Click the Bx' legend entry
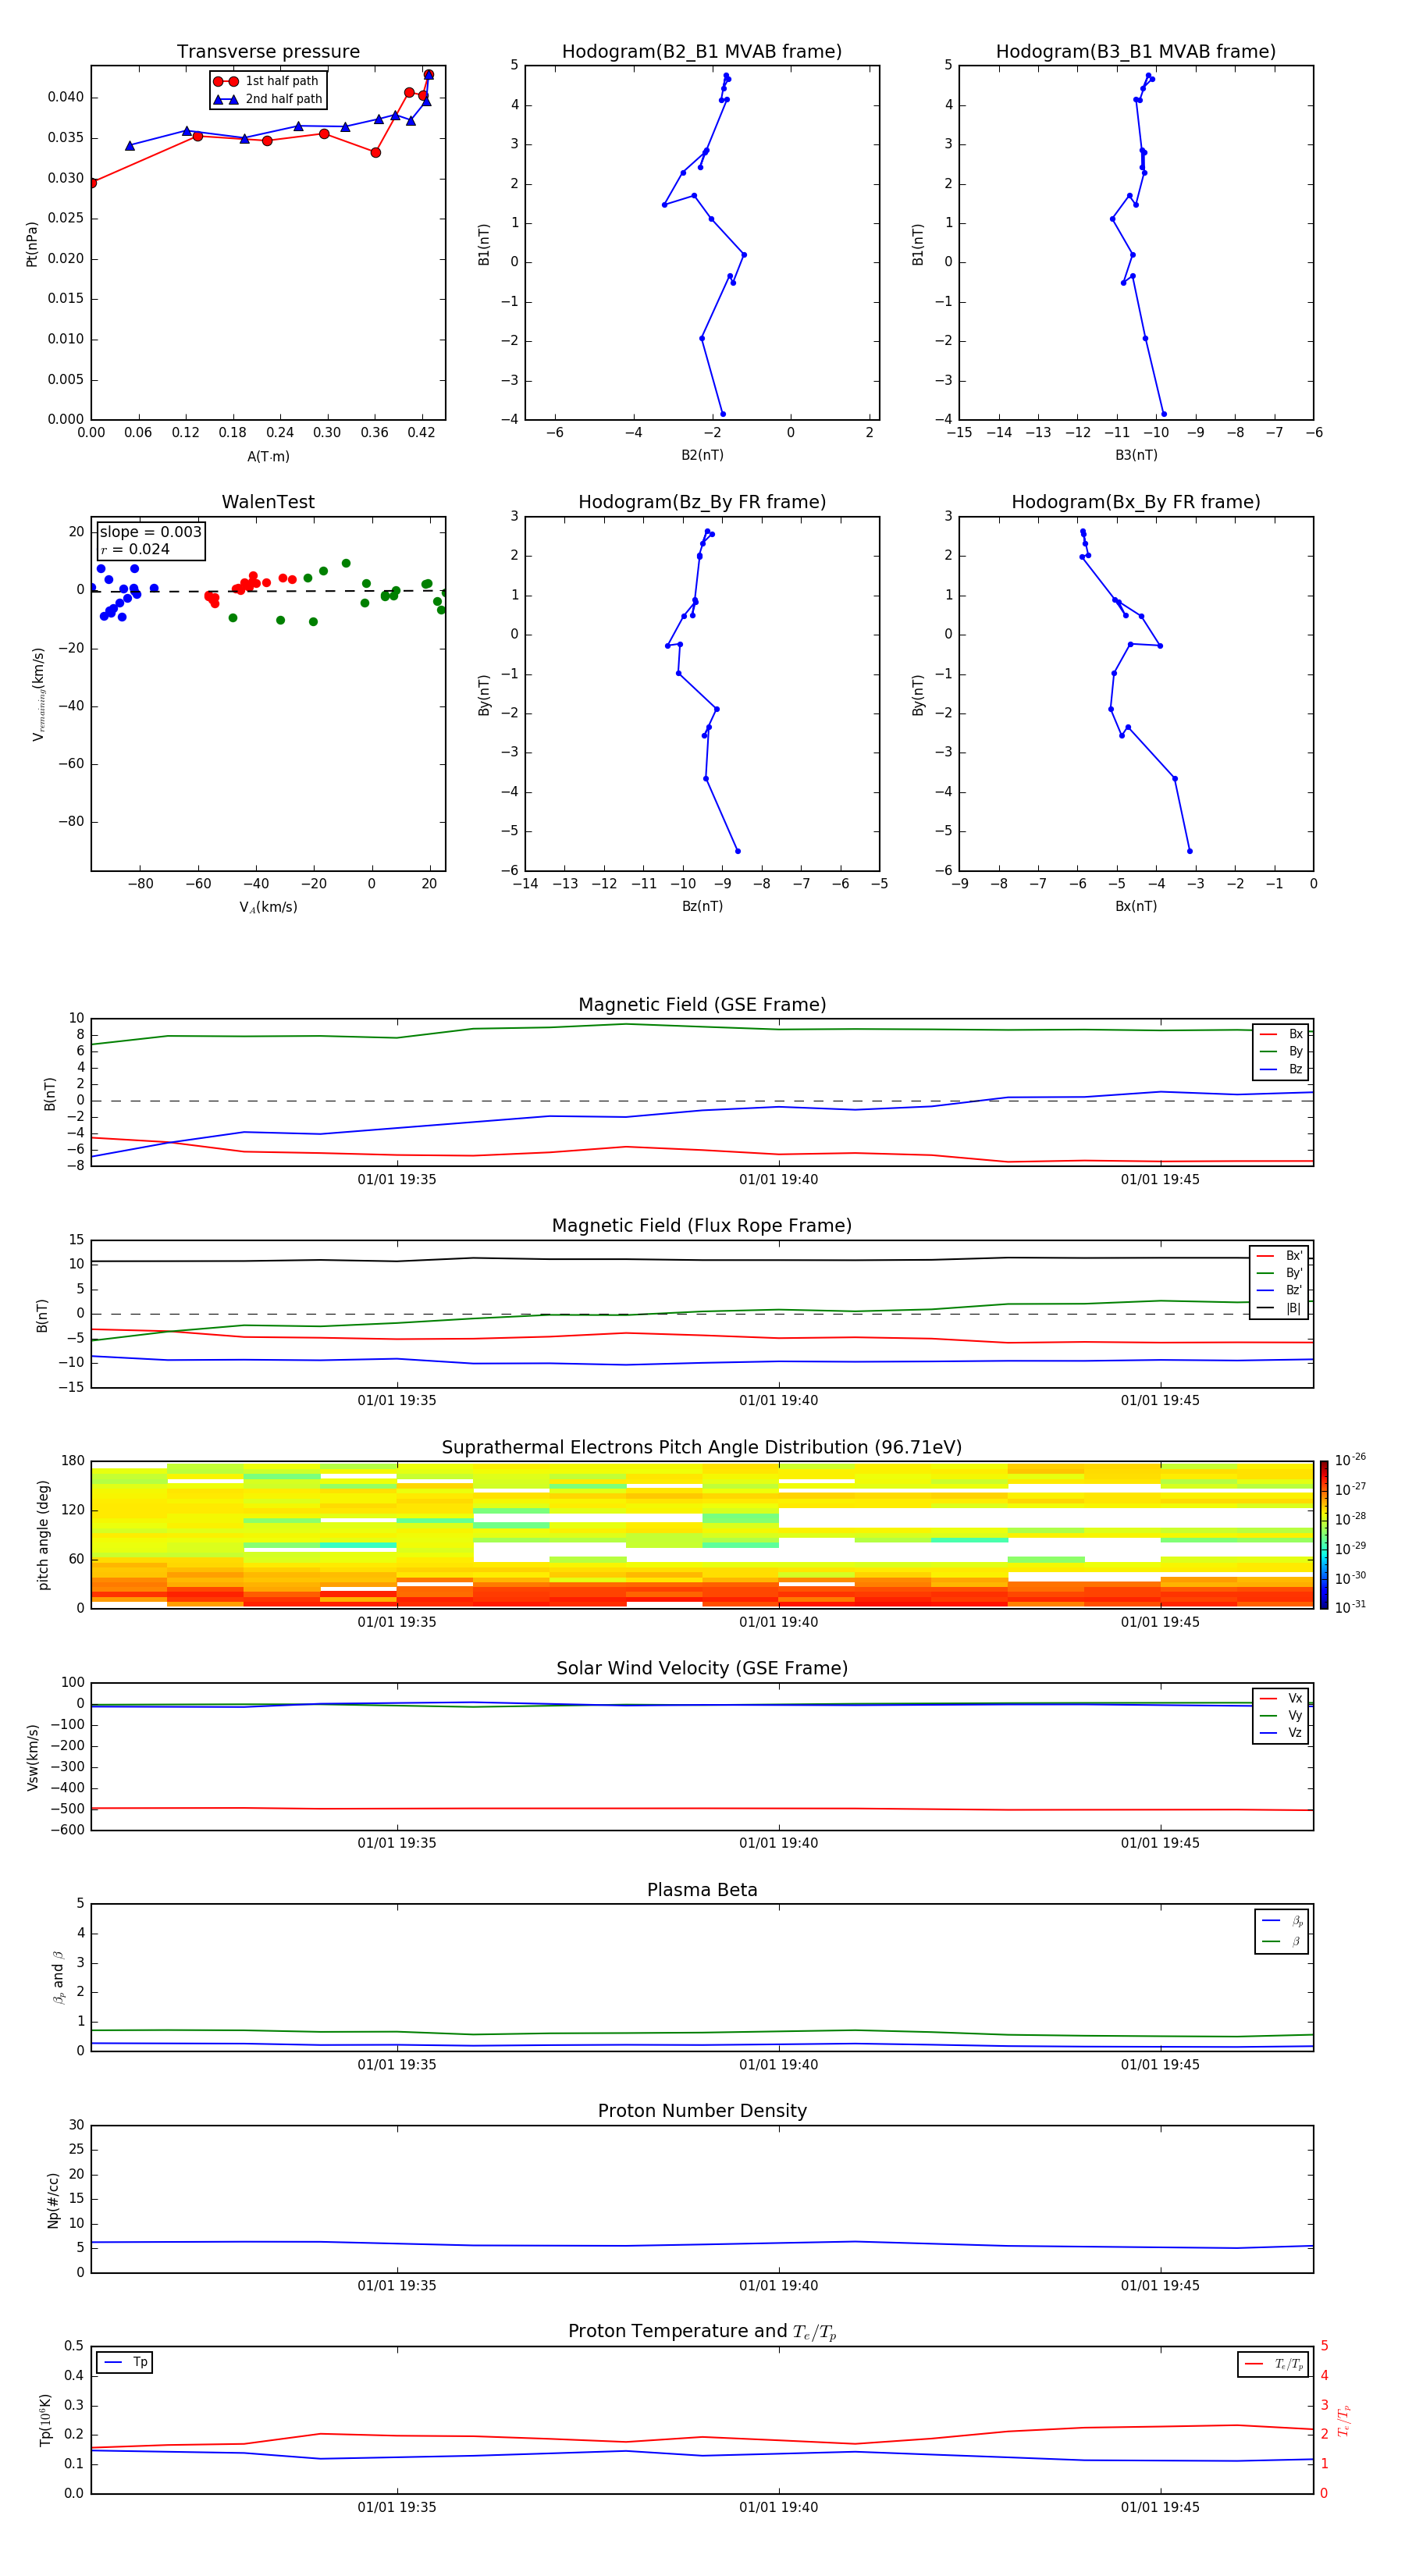The image size is (1405, 2576). [x=1279, y=1256]
